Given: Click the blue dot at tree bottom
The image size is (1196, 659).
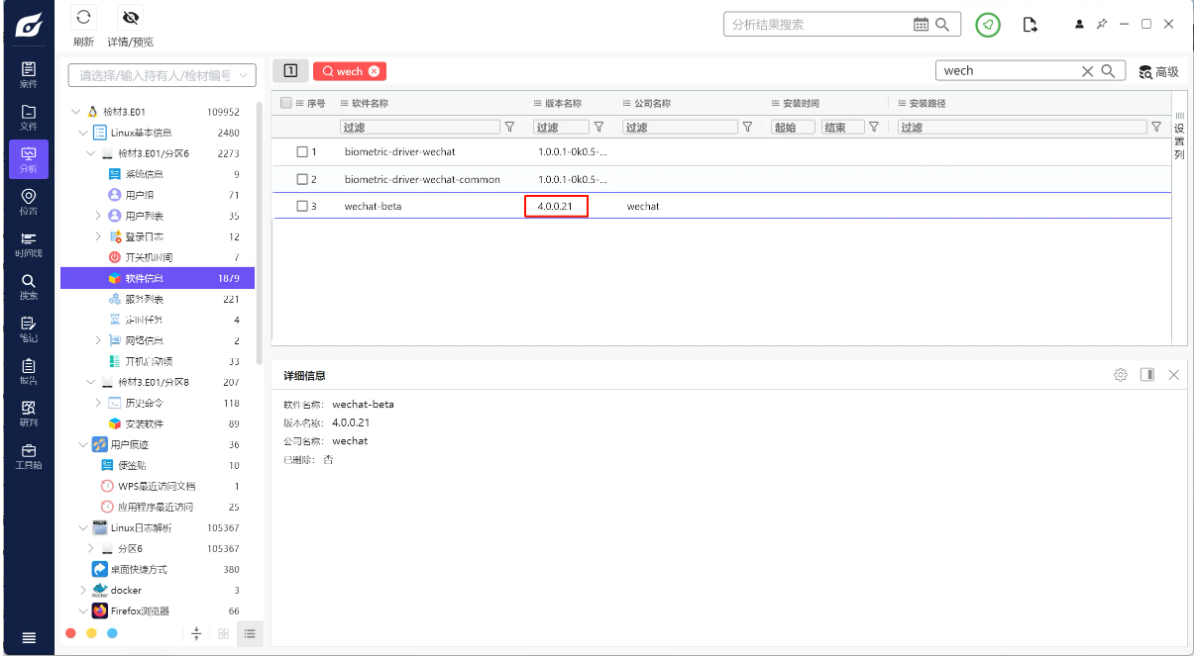Looking at the screenshot, I should 112,633.
